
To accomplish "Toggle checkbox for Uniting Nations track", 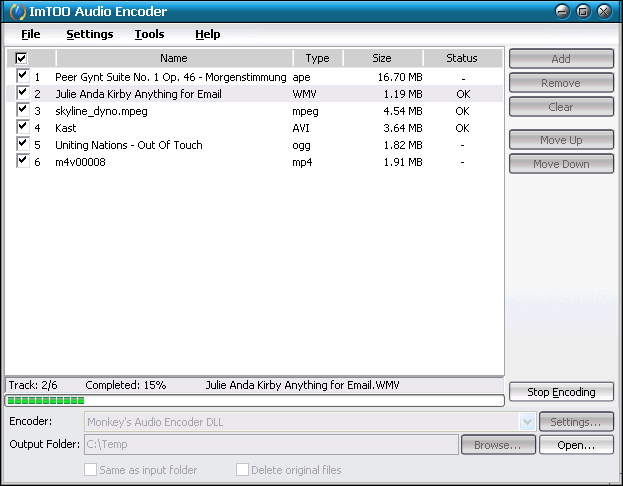I will [x=22, y=144].
